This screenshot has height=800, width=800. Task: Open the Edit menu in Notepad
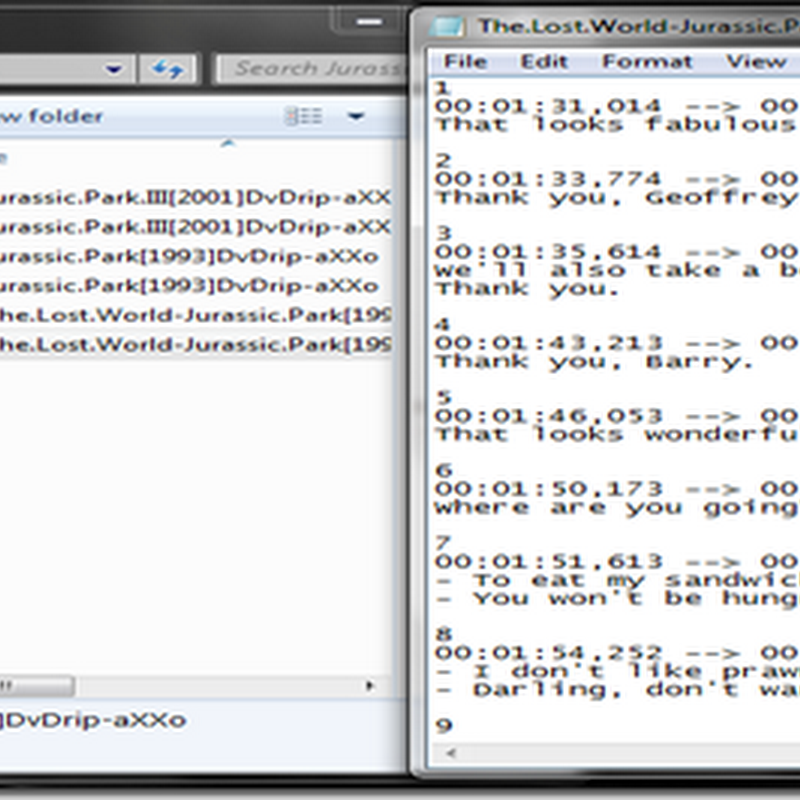[x=544, y=62]
